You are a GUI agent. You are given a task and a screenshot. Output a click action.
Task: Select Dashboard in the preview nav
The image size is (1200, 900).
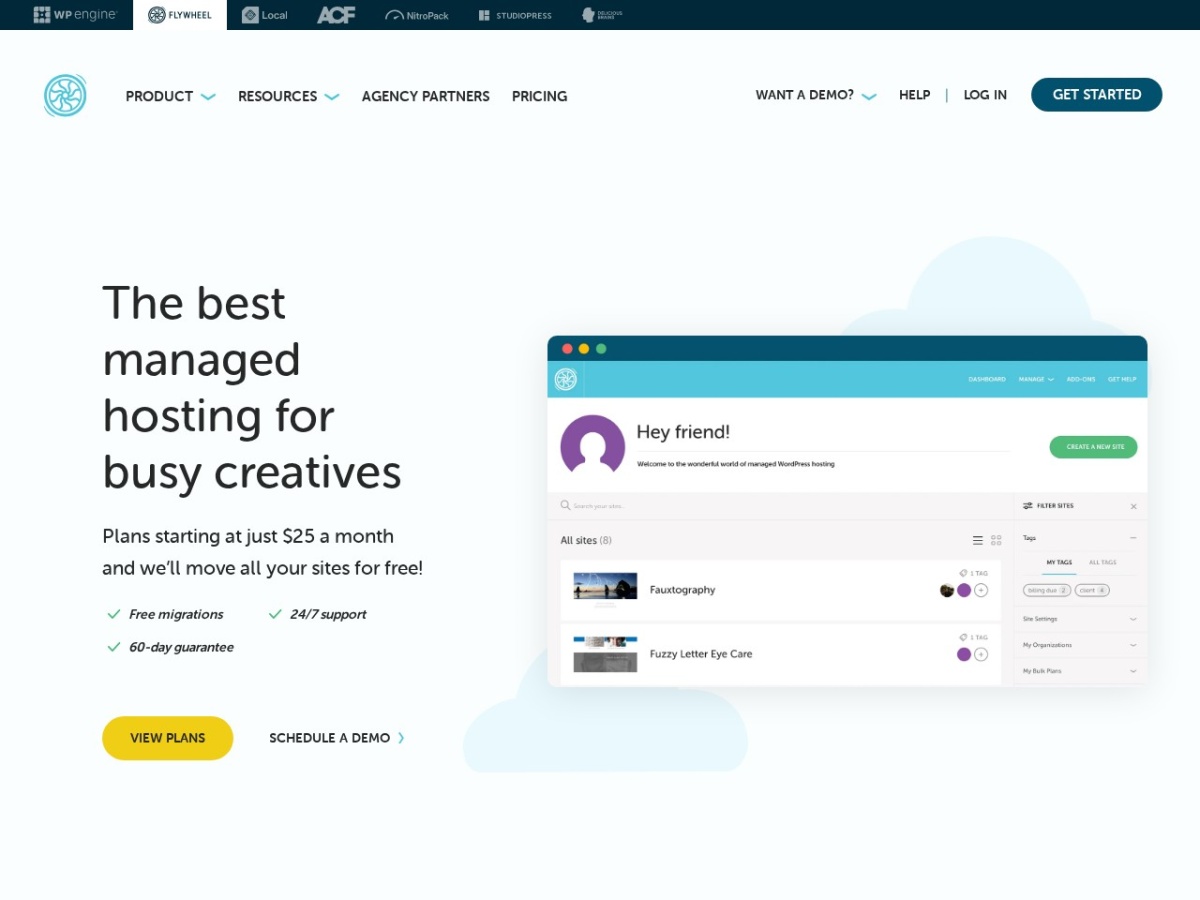(987, 379)
